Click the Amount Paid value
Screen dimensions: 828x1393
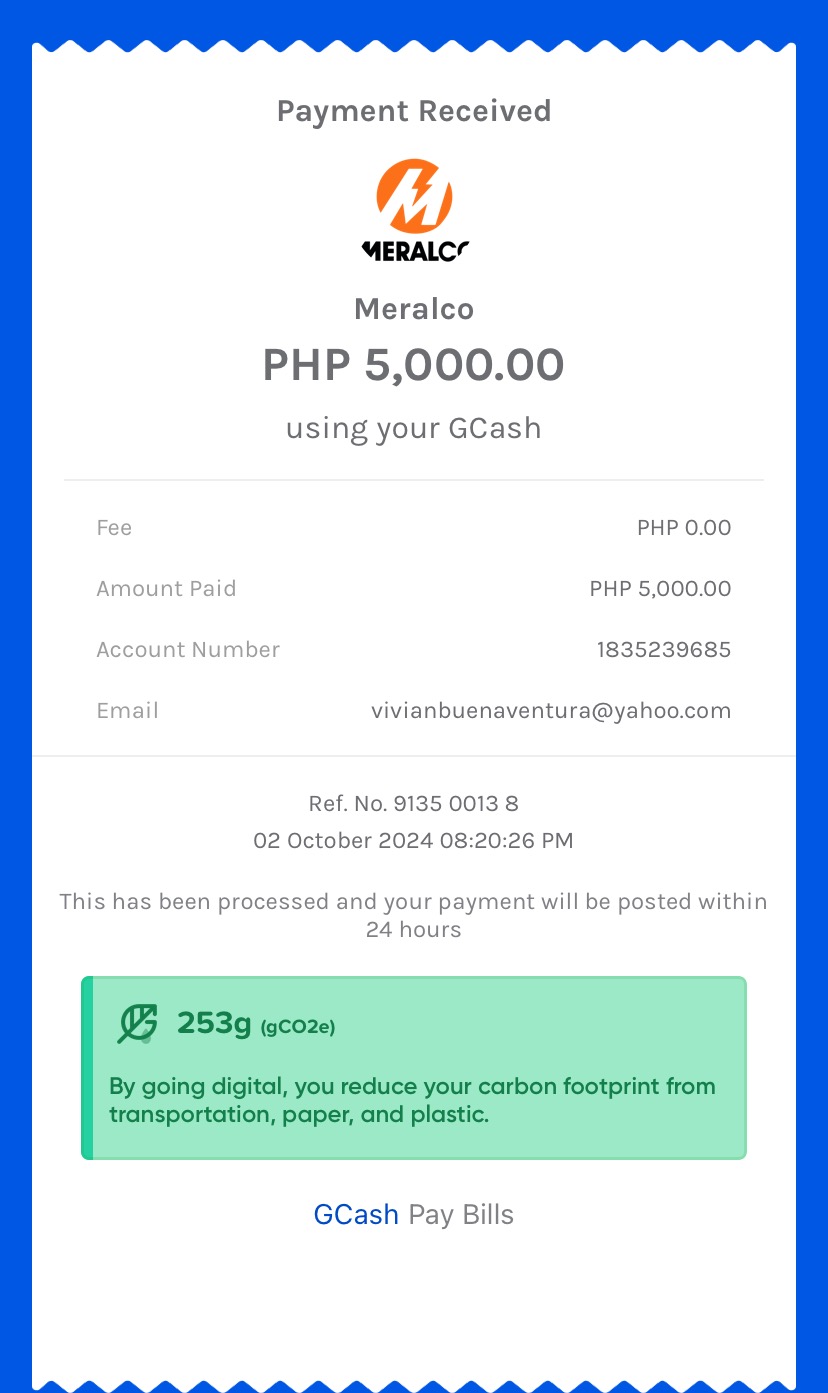click(660, 589)
